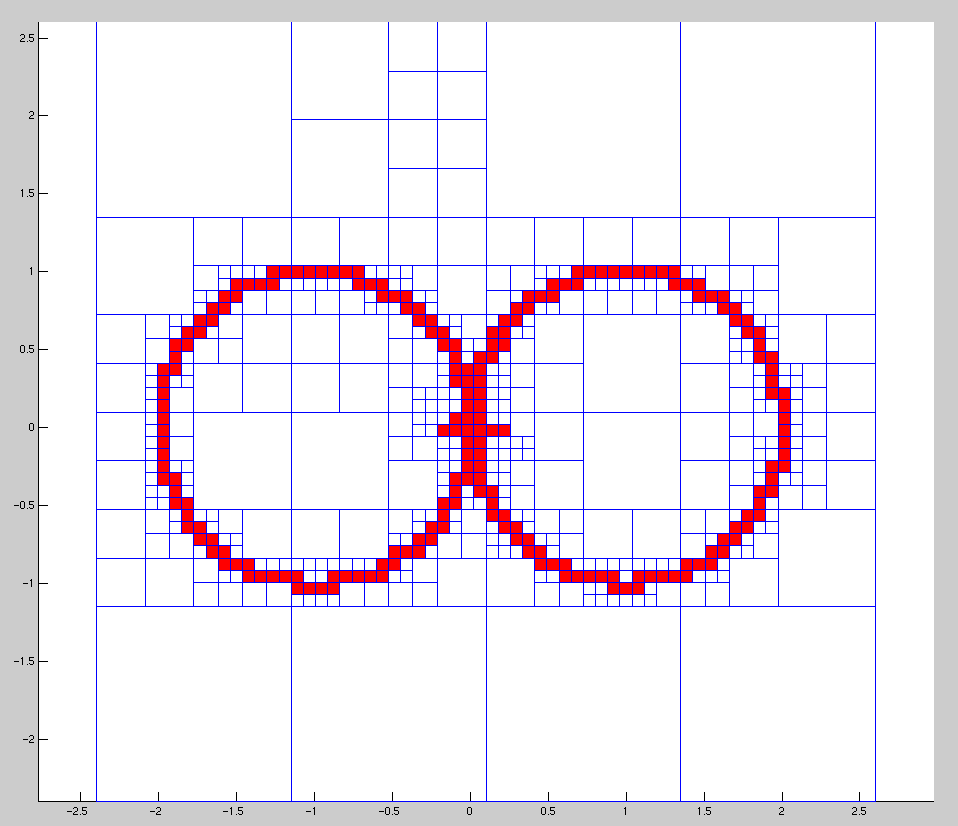Click the x-axis tick label 1.5
Image resolution: width=958 pixels, height=826 pixels.
[x=704, y=811]
